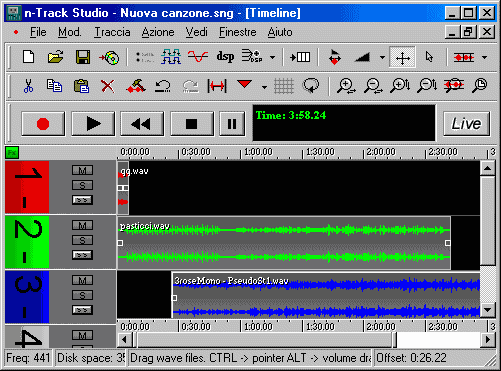Start playback with the play button

tap(93, 124)
